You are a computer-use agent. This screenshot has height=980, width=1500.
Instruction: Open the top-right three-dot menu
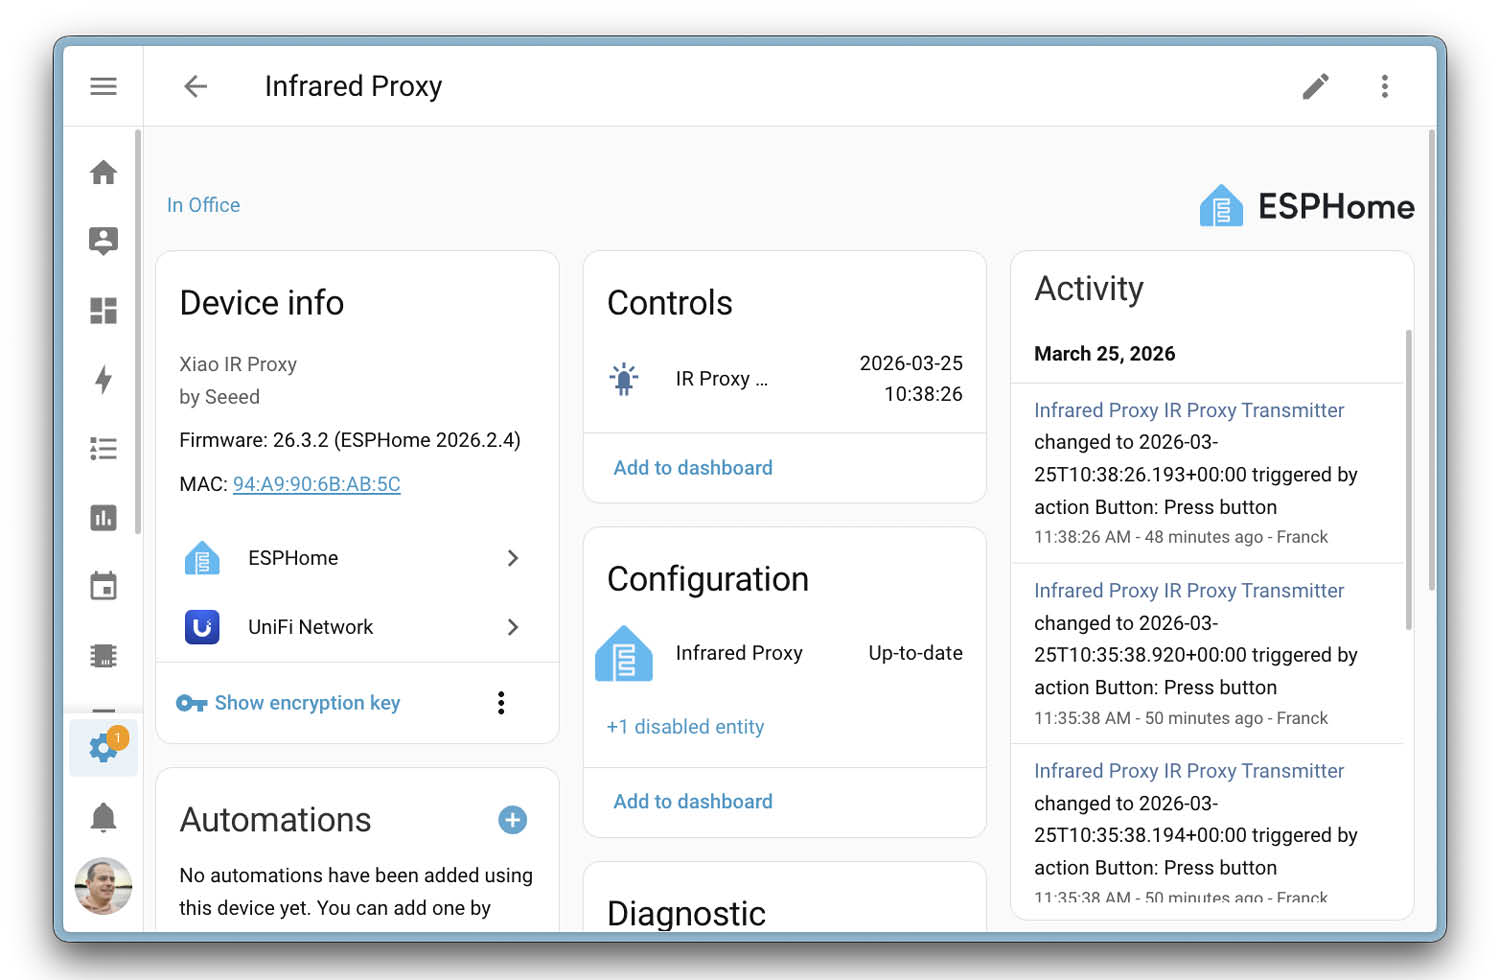tap(1385, 86)
